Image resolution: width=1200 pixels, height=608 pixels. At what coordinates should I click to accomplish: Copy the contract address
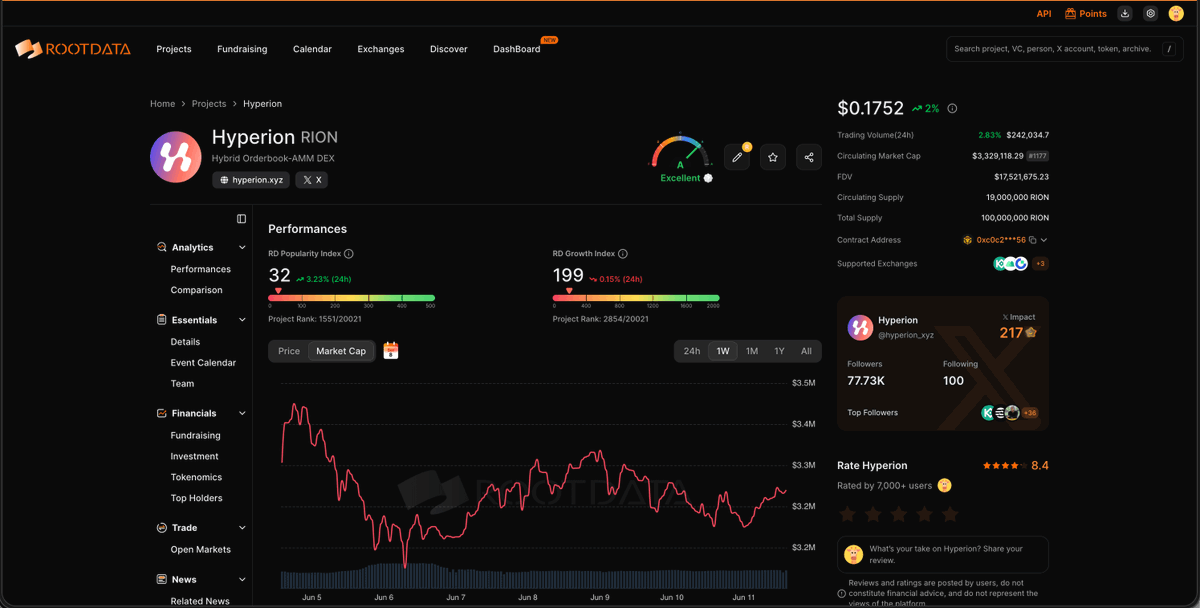click(x=1033, y=240)
